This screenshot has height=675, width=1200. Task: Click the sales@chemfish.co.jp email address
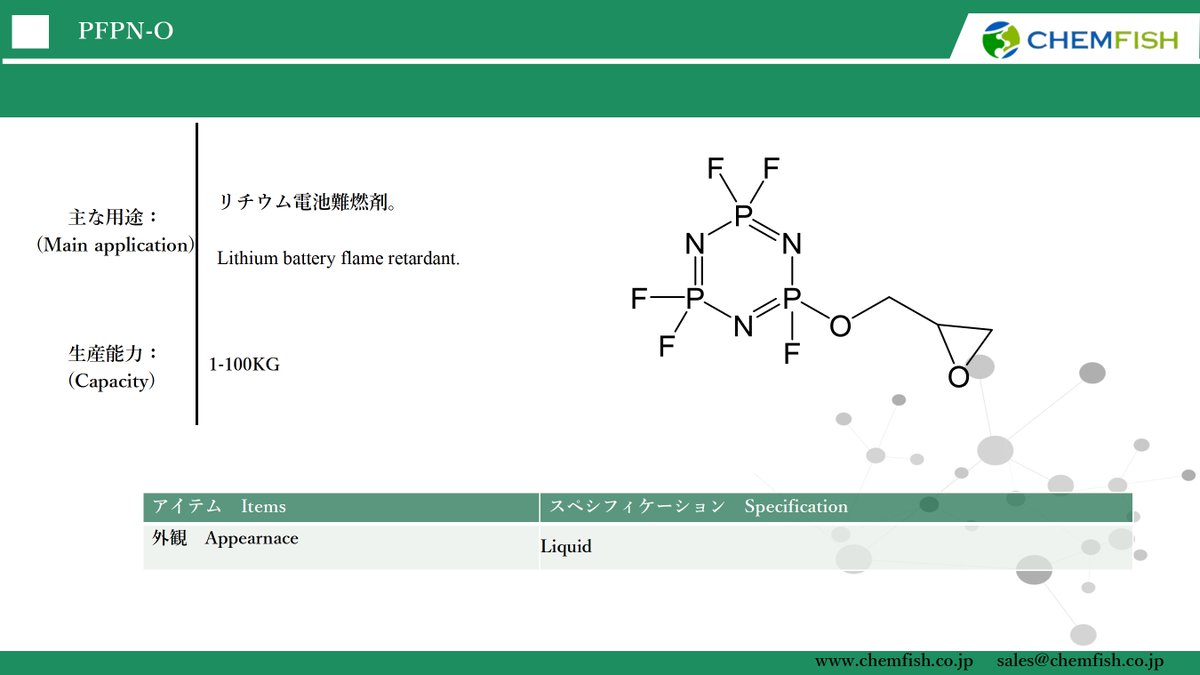coord(1080,661)
